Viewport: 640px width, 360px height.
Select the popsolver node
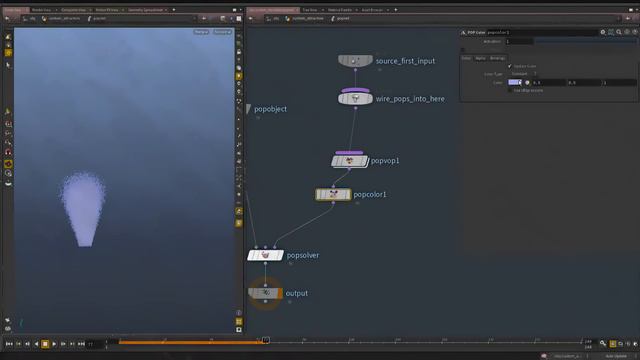(x=265, y=256)
